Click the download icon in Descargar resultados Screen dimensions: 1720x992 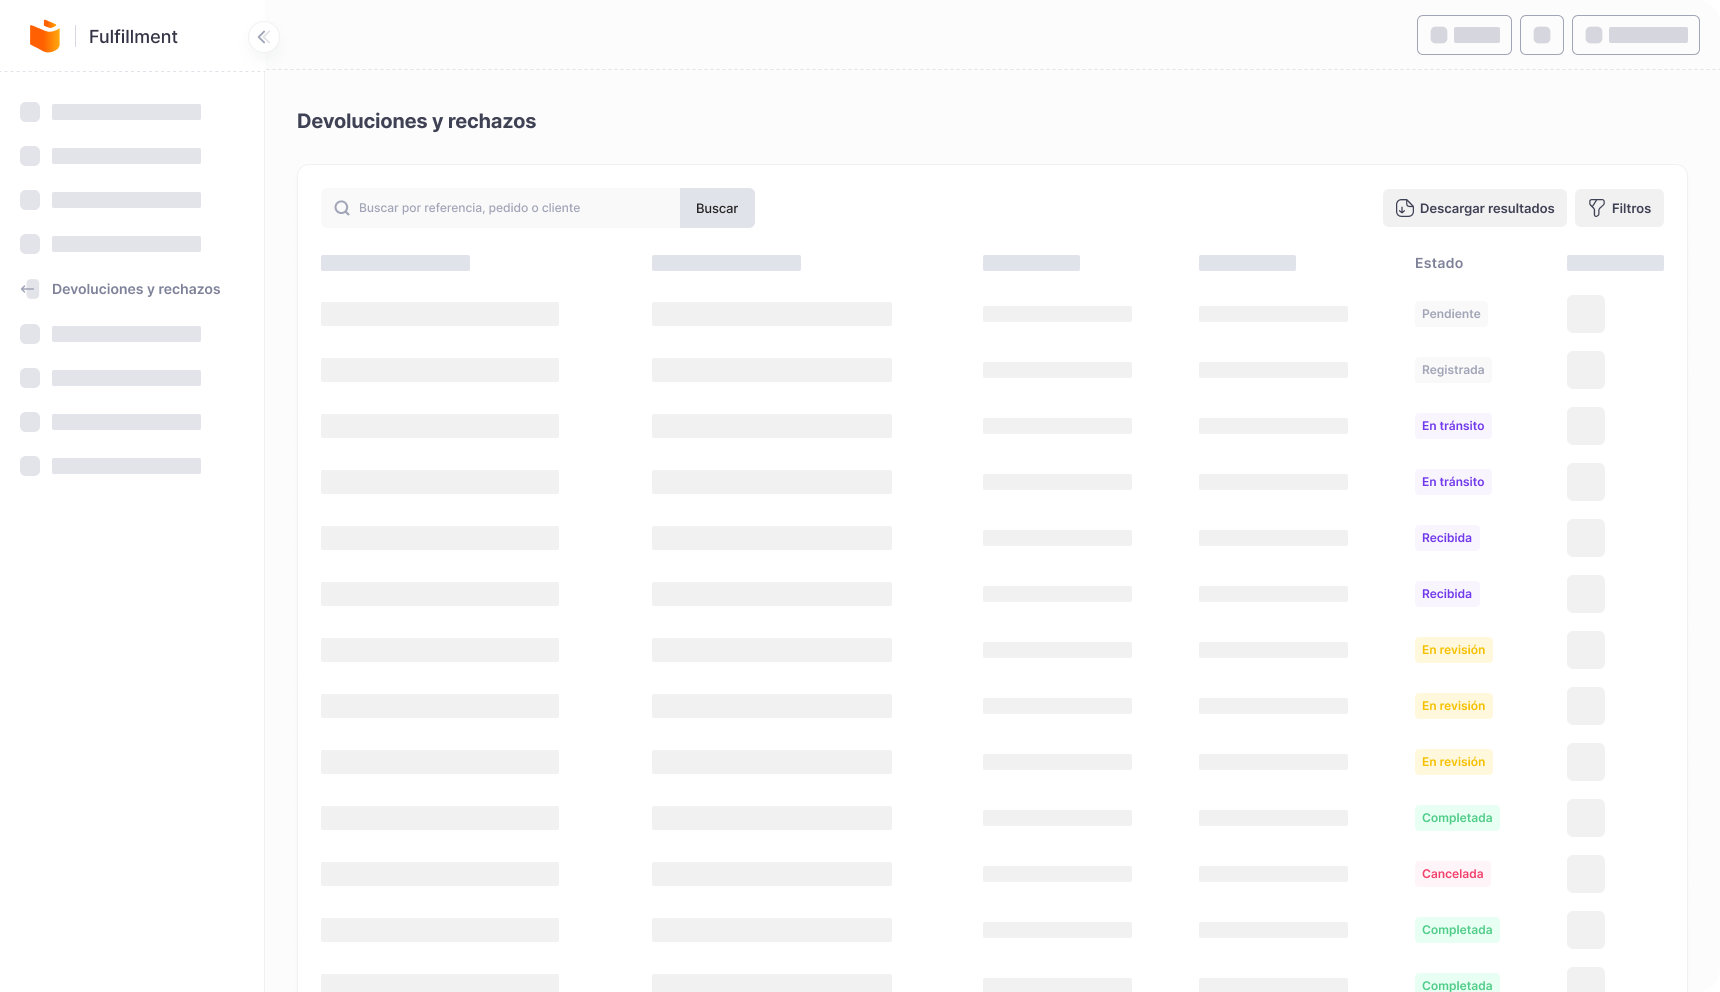point(1404,208)
